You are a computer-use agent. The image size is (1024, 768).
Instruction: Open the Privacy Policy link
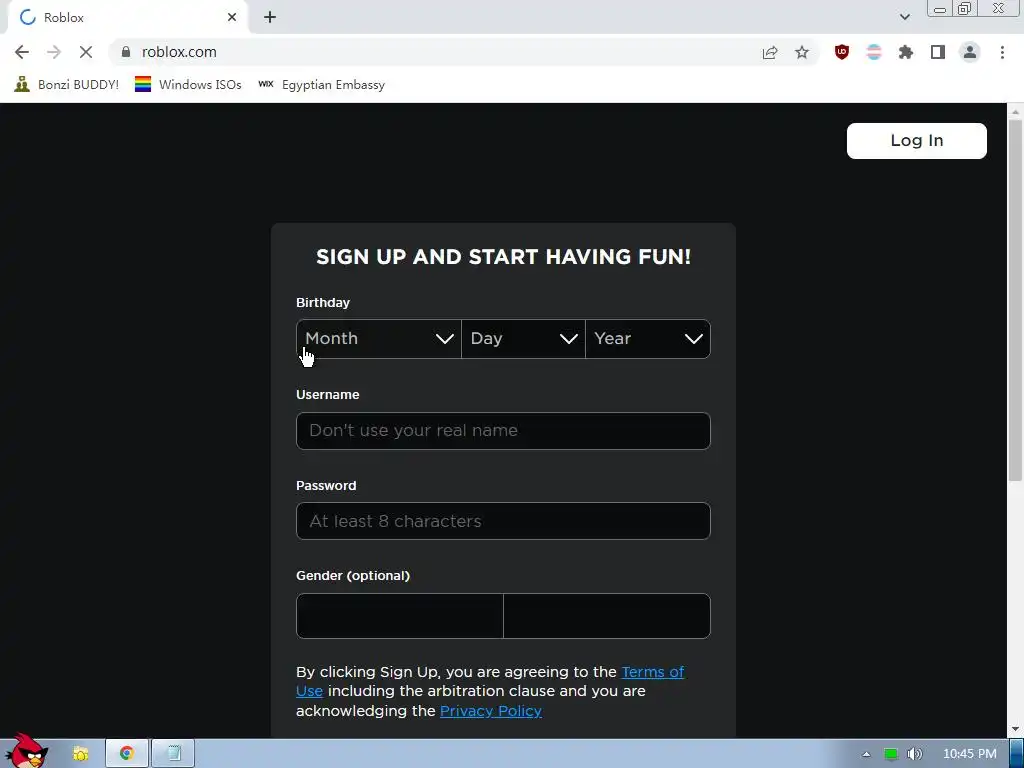click(x=490, y=711)
